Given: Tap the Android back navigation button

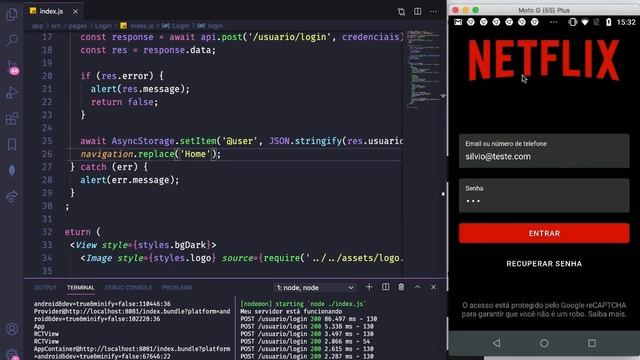Looking at the screenshot, I should point(496,343).
